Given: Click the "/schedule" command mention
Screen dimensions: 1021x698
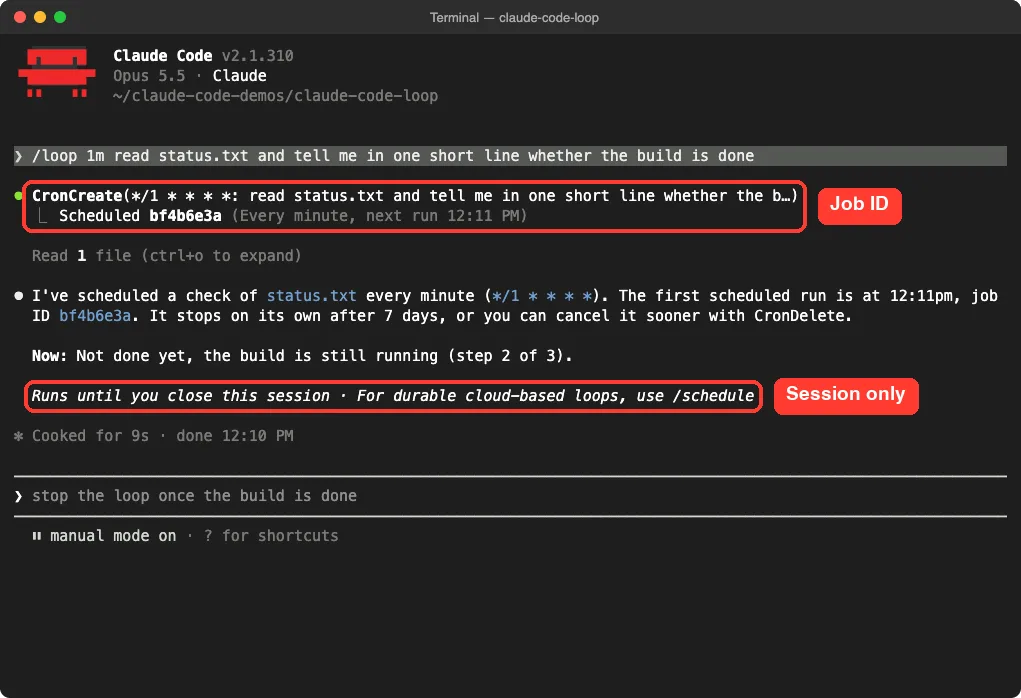Looking at the screenshot, I should coord(714,396).
